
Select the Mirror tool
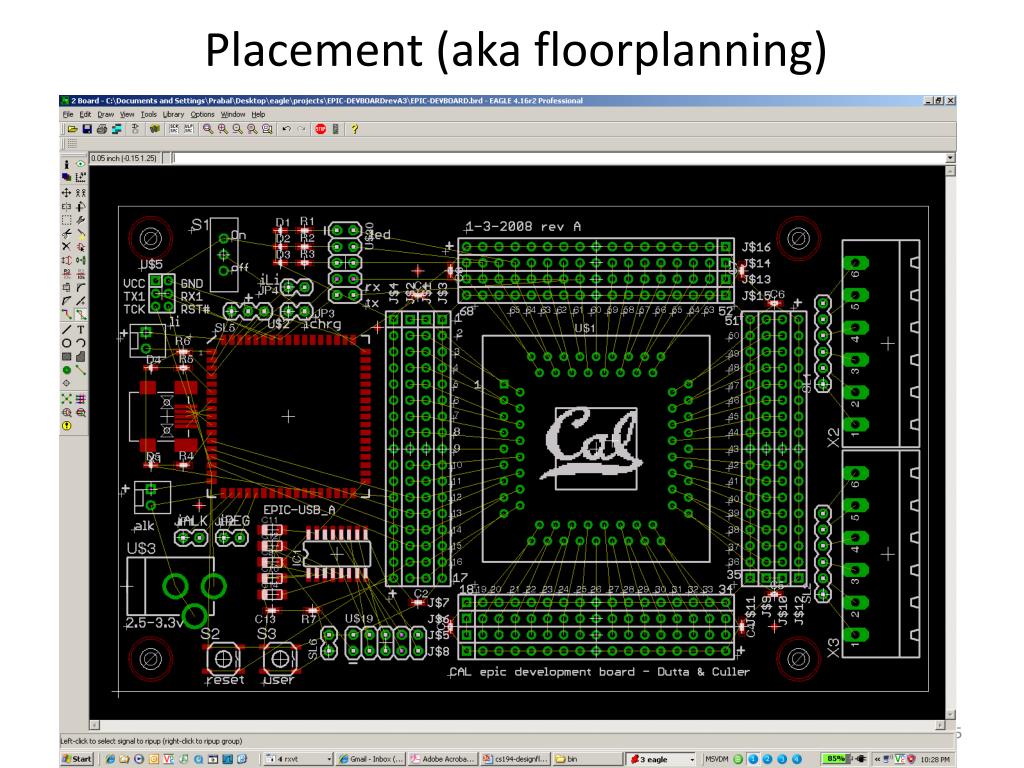pyautogui.click(x=67, y=206)
